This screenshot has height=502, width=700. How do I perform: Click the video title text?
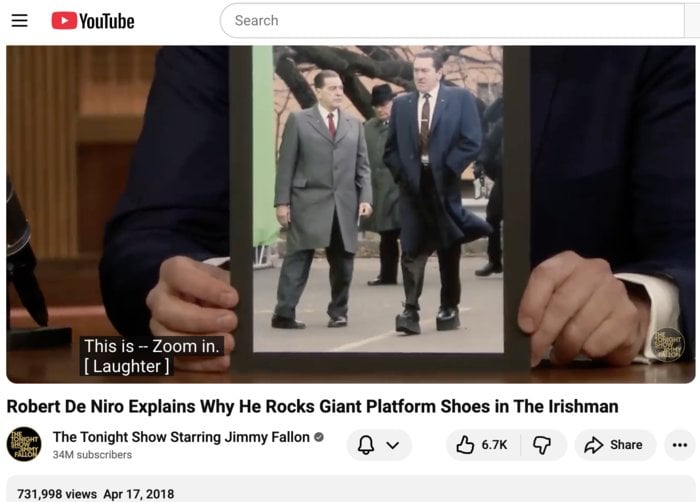(x=312, y=406)
